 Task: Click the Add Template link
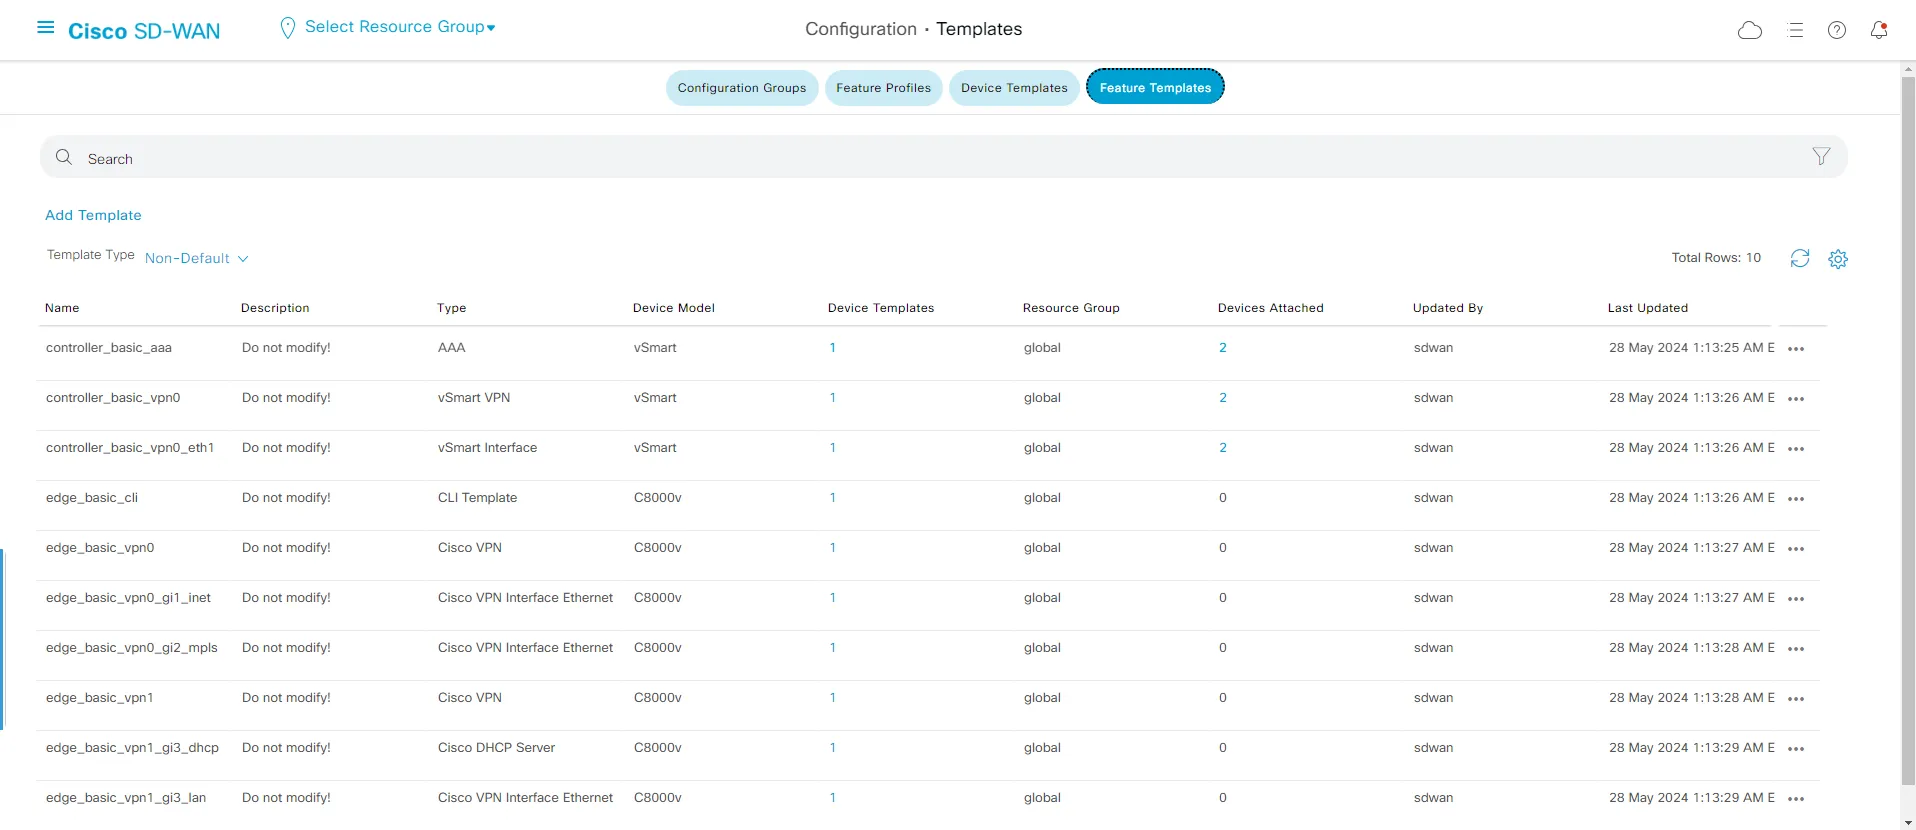coord(93,215)
